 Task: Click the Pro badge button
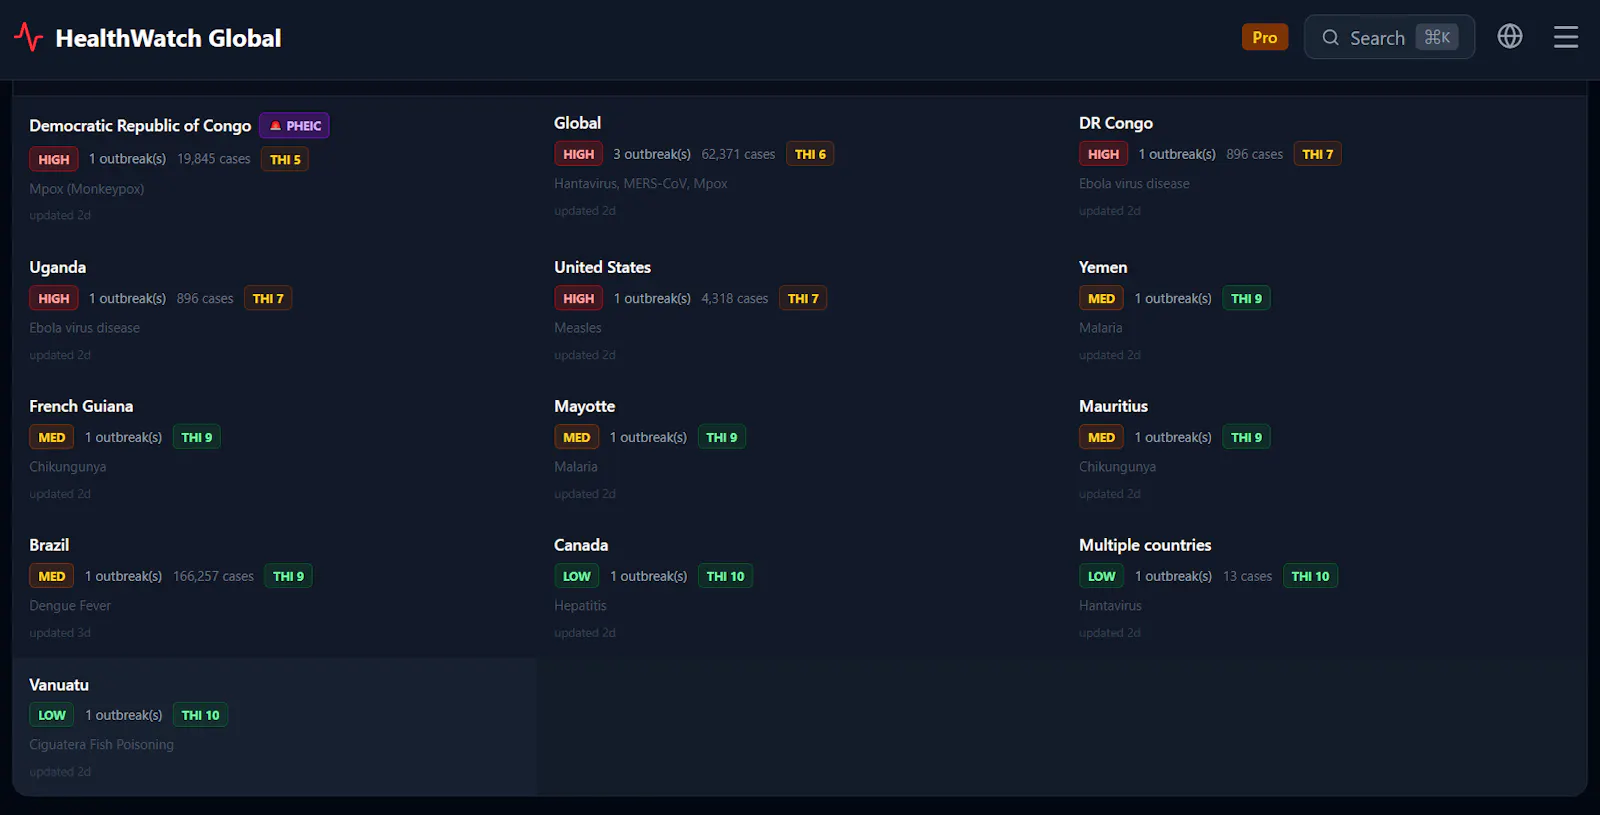tap(1265, 37)
